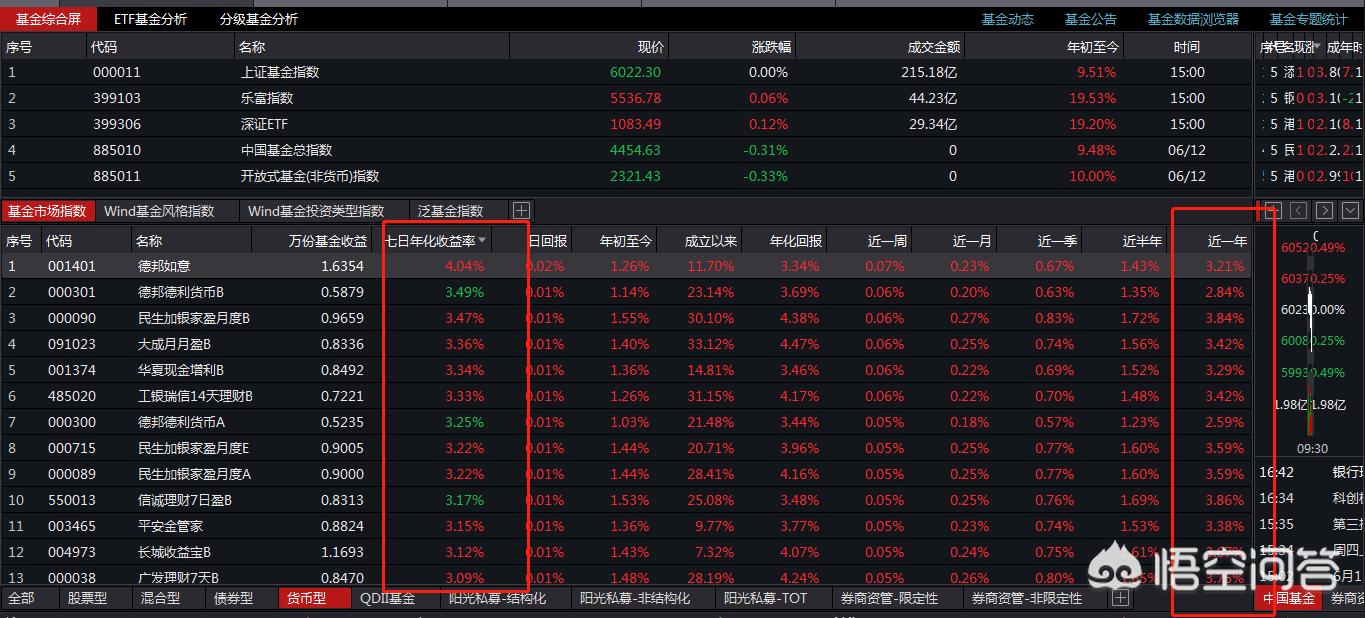Switch to 基金综合屏 tab

tap(49, 19)
